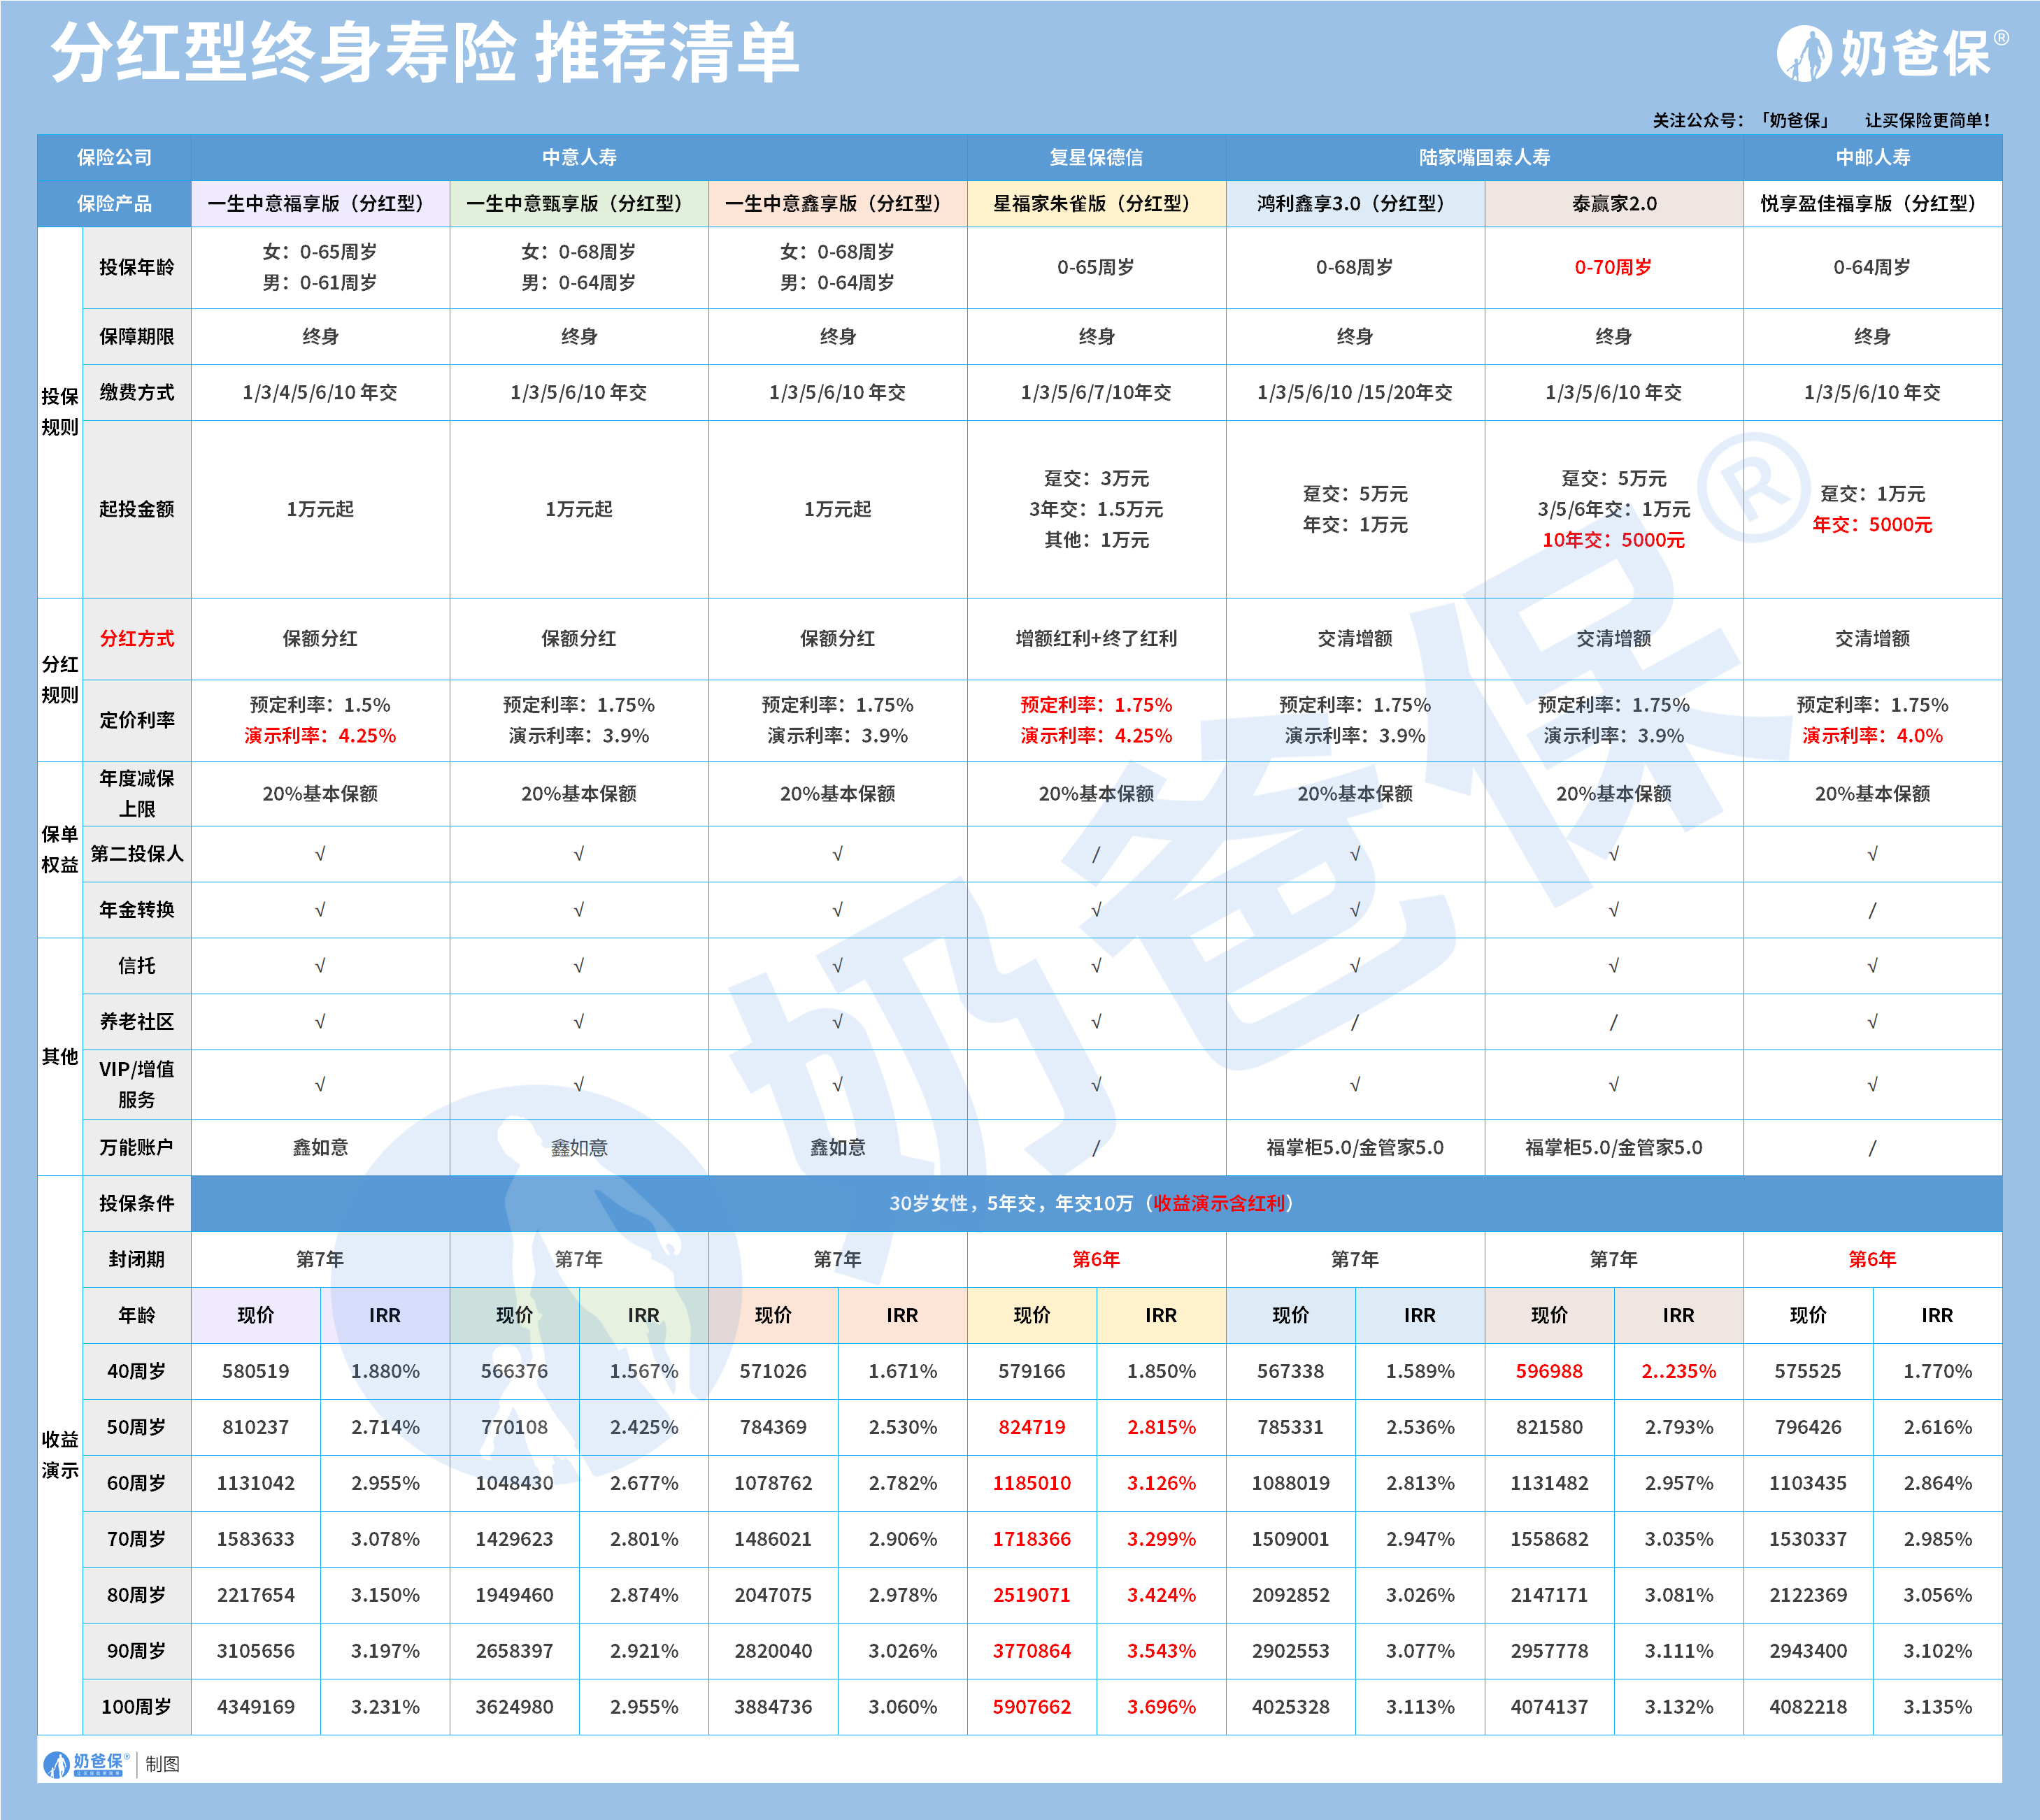Click the registered trademark symbol beside the top logo
Viewport: 2040px width, 1820px height.
pos(2001,37)
